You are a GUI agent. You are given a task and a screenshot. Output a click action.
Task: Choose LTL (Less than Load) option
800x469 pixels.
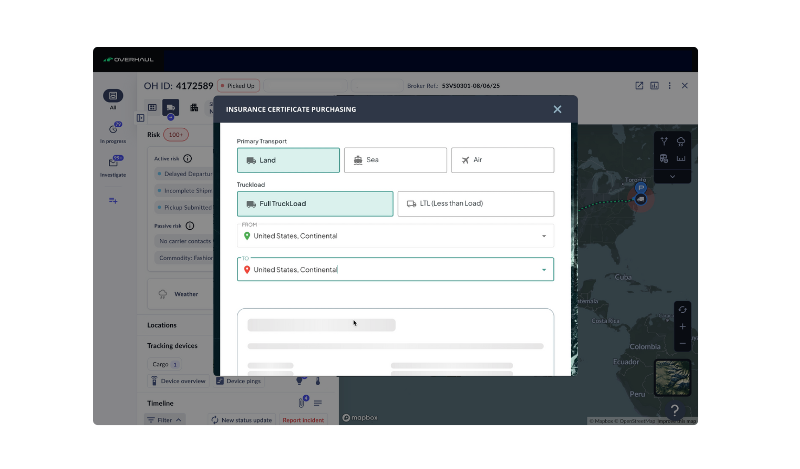[x=475, y=204]
